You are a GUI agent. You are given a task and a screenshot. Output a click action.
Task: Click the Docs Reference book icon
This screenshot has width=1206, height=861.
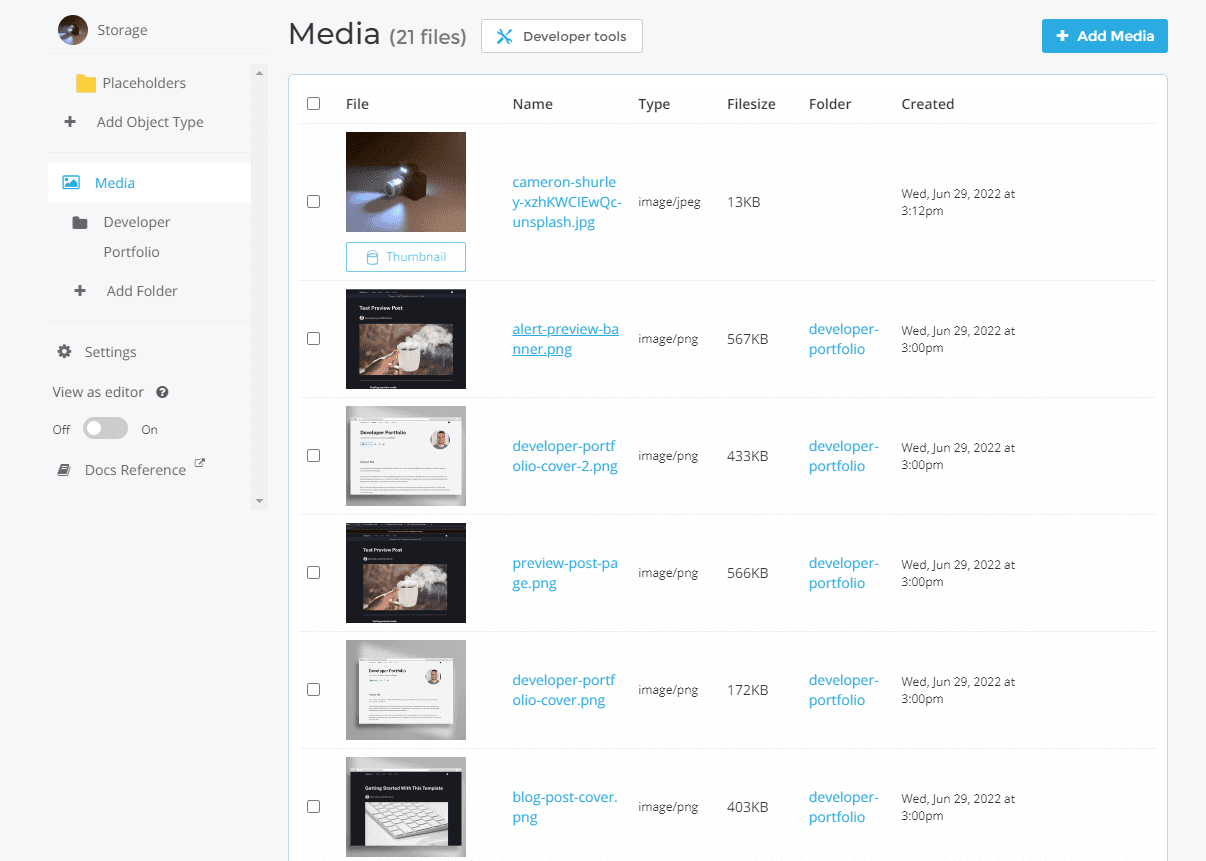point(64,470)
